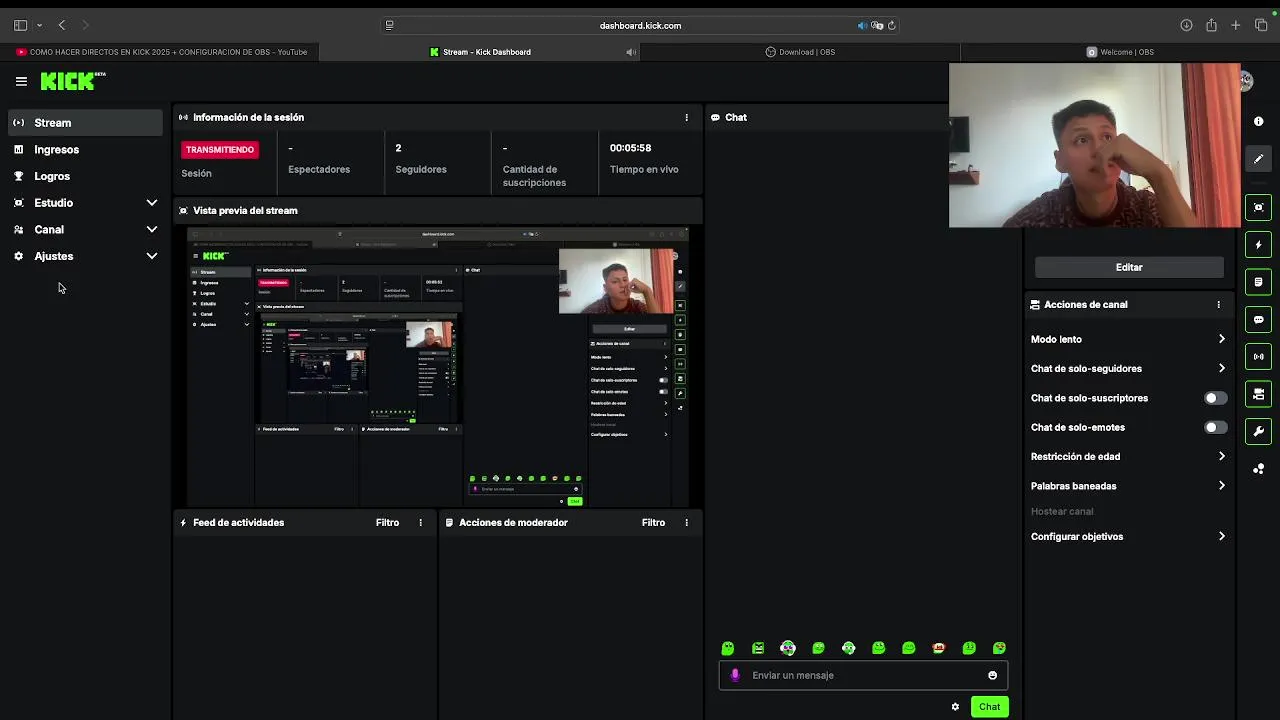Select Stream in the left navigation
Screen dimensions: 1280x720
85,122
